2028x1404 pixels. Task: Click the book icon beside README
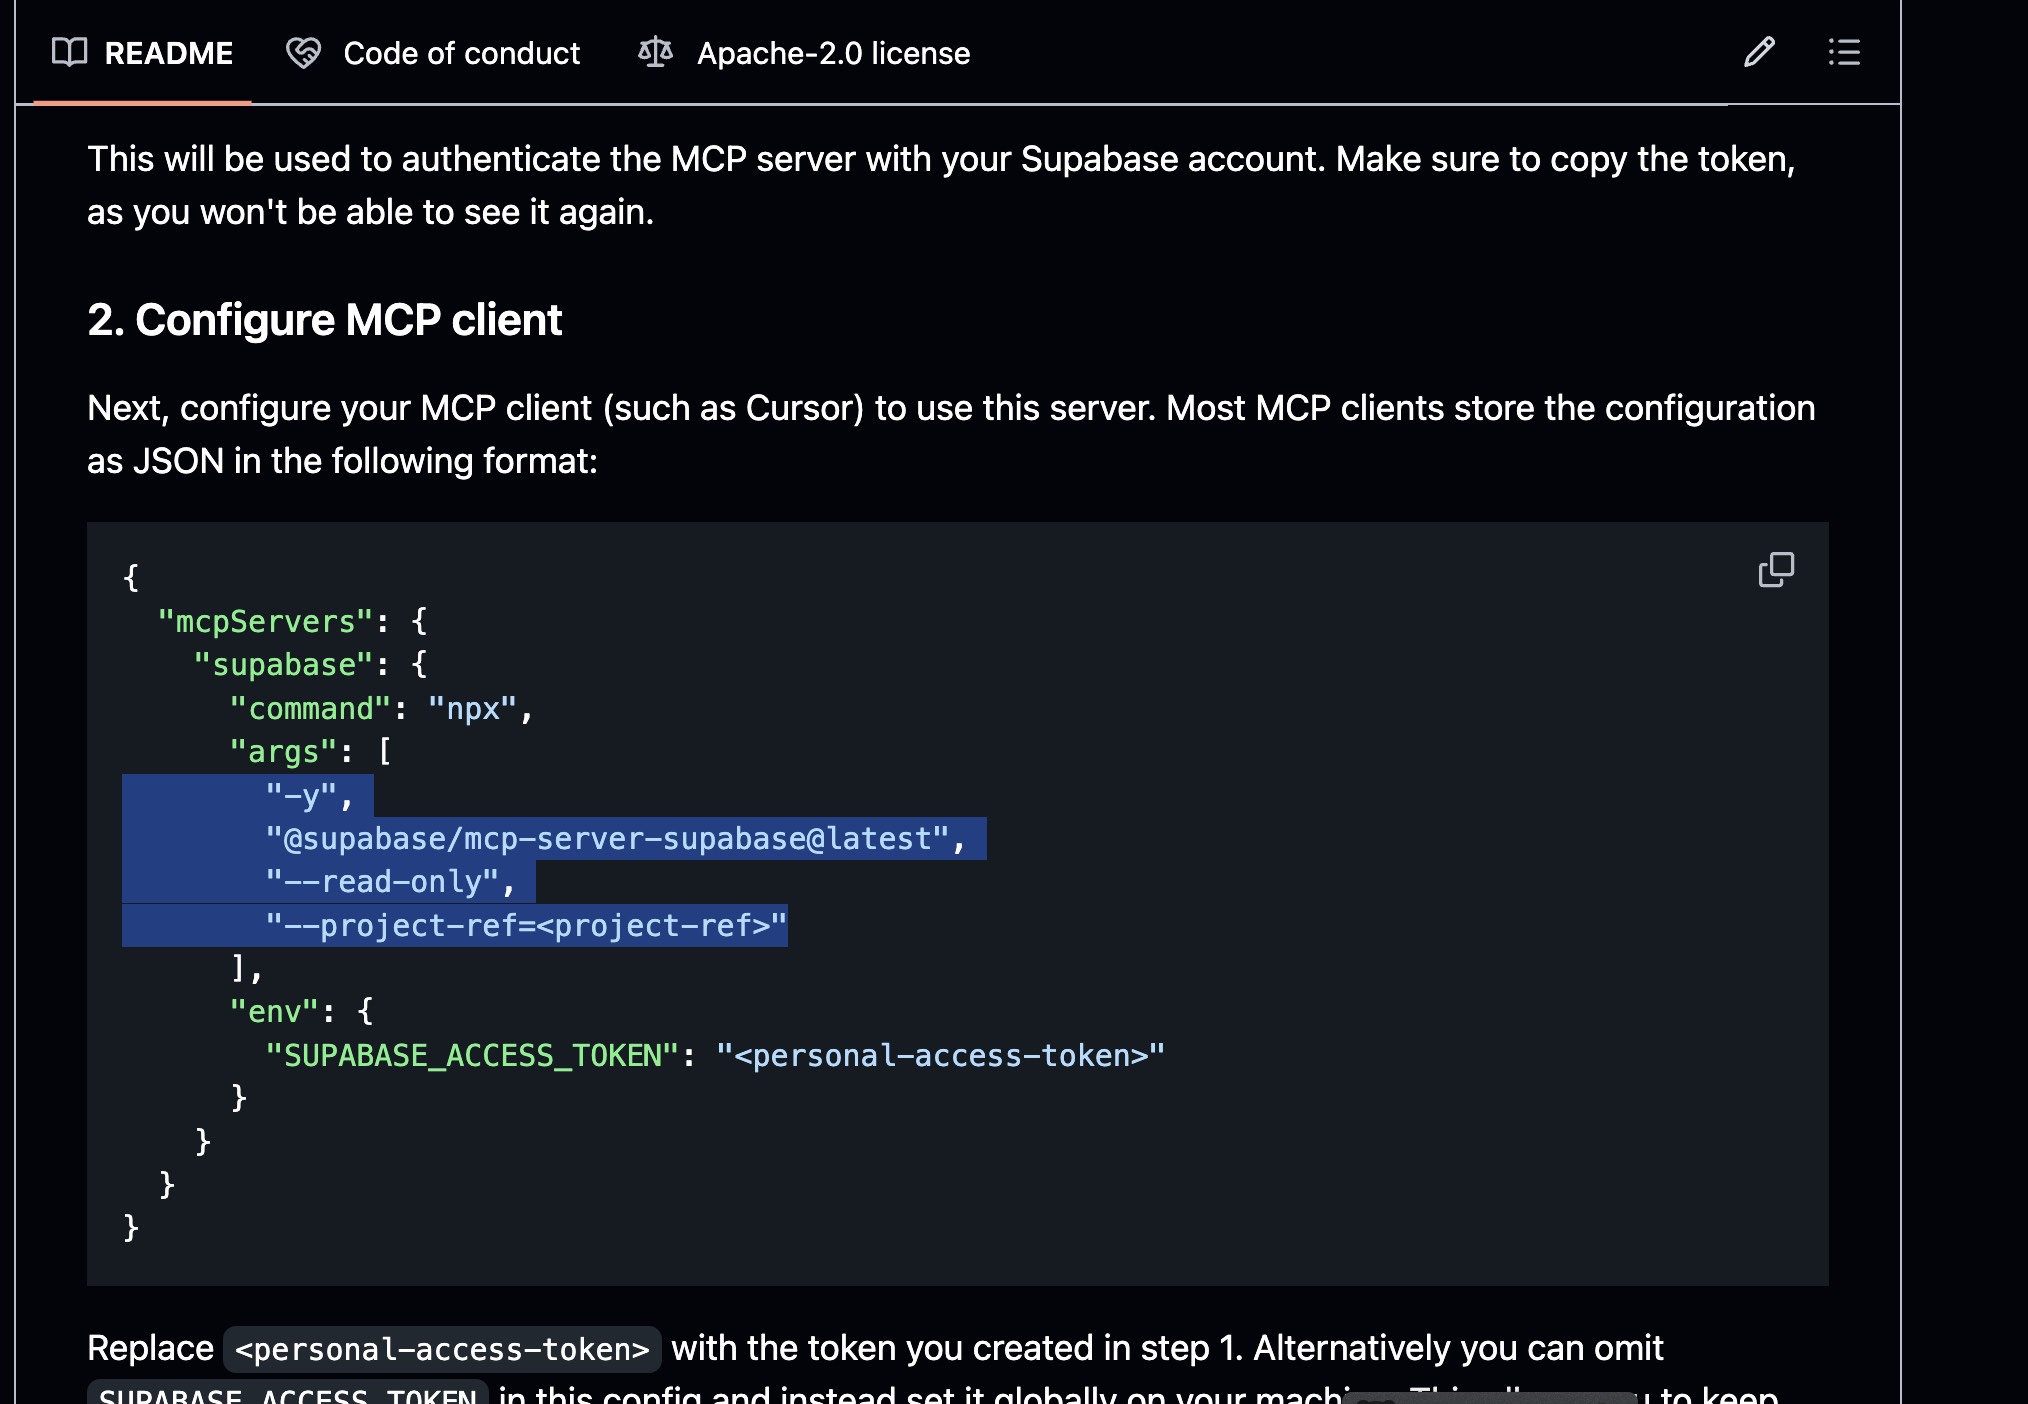click(x=69, y=52)
